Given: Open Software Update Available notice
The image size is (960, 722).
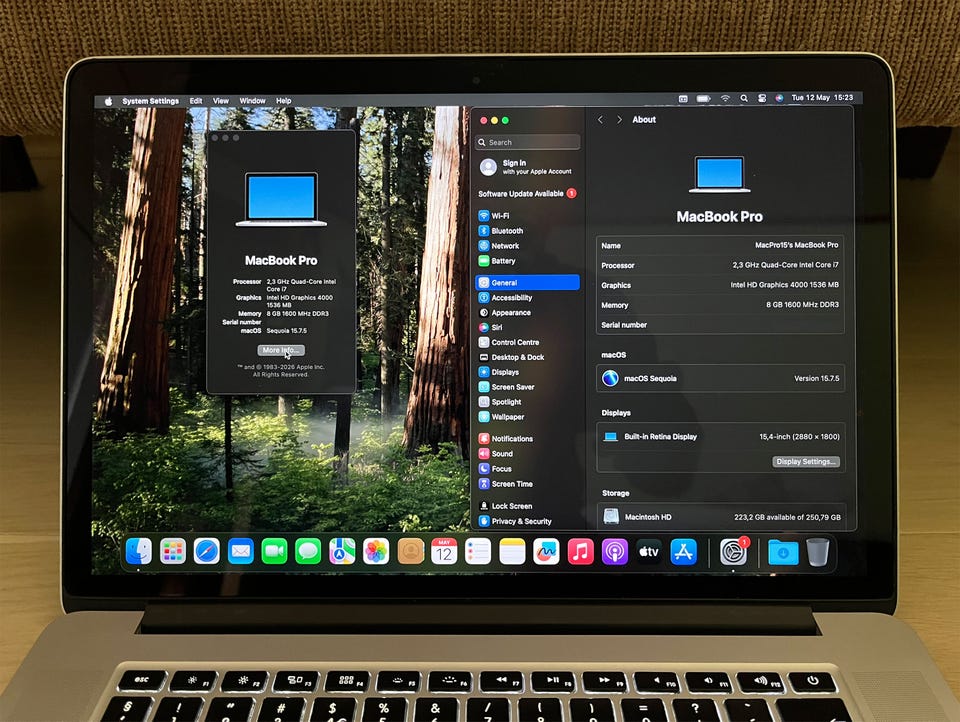Looking at the screenshot, I should [x=527, y=194].
